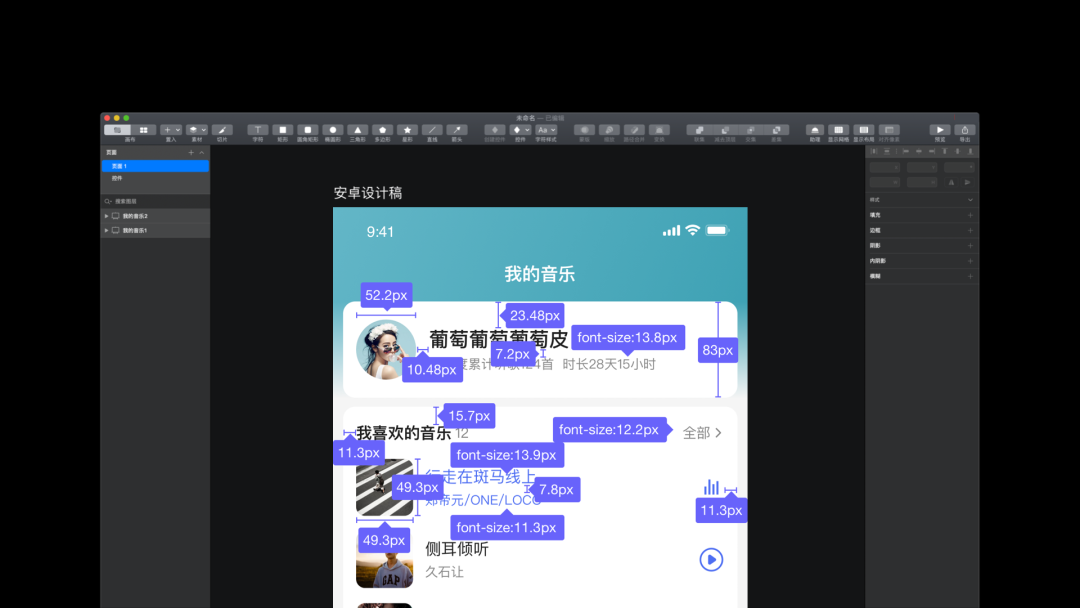Click the 蒙板 mask icon
Viewport: 1080px width, 608px height.
(x=584, y=129)
